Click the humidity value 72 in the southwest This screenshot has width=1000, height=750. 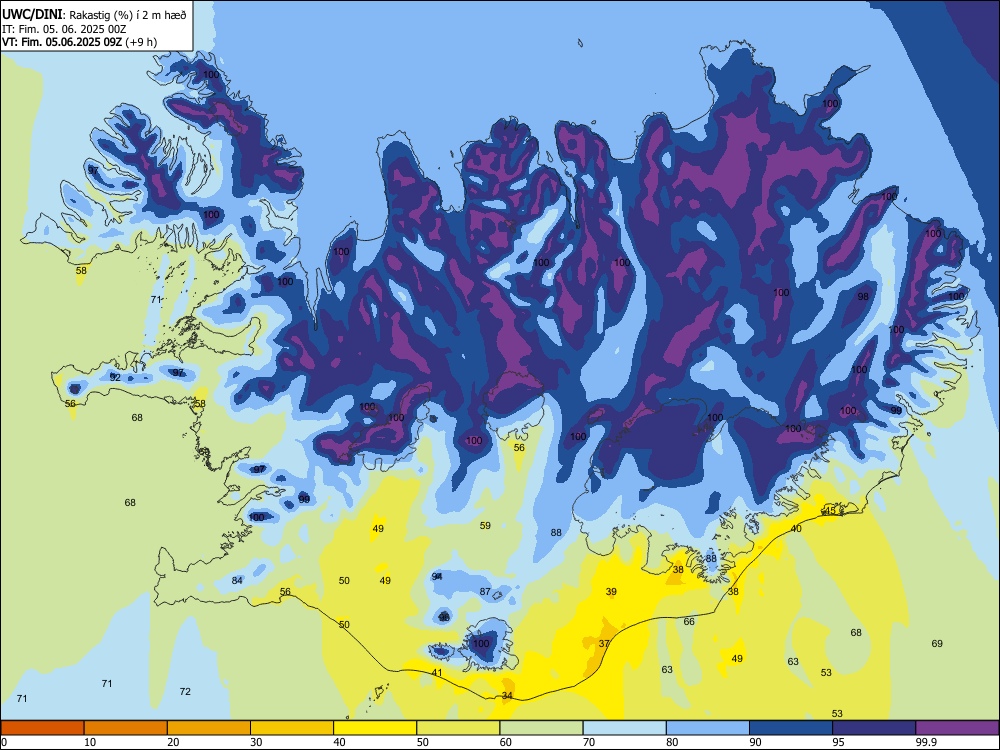[185, 691]
